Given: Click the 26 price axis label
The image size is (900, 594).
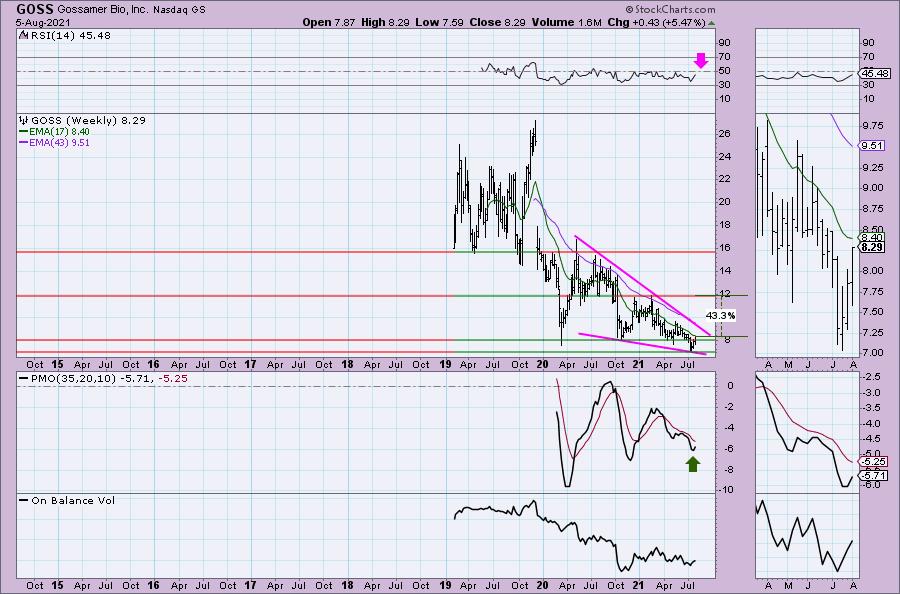Looking at the screenshot, I should point(725,134).
